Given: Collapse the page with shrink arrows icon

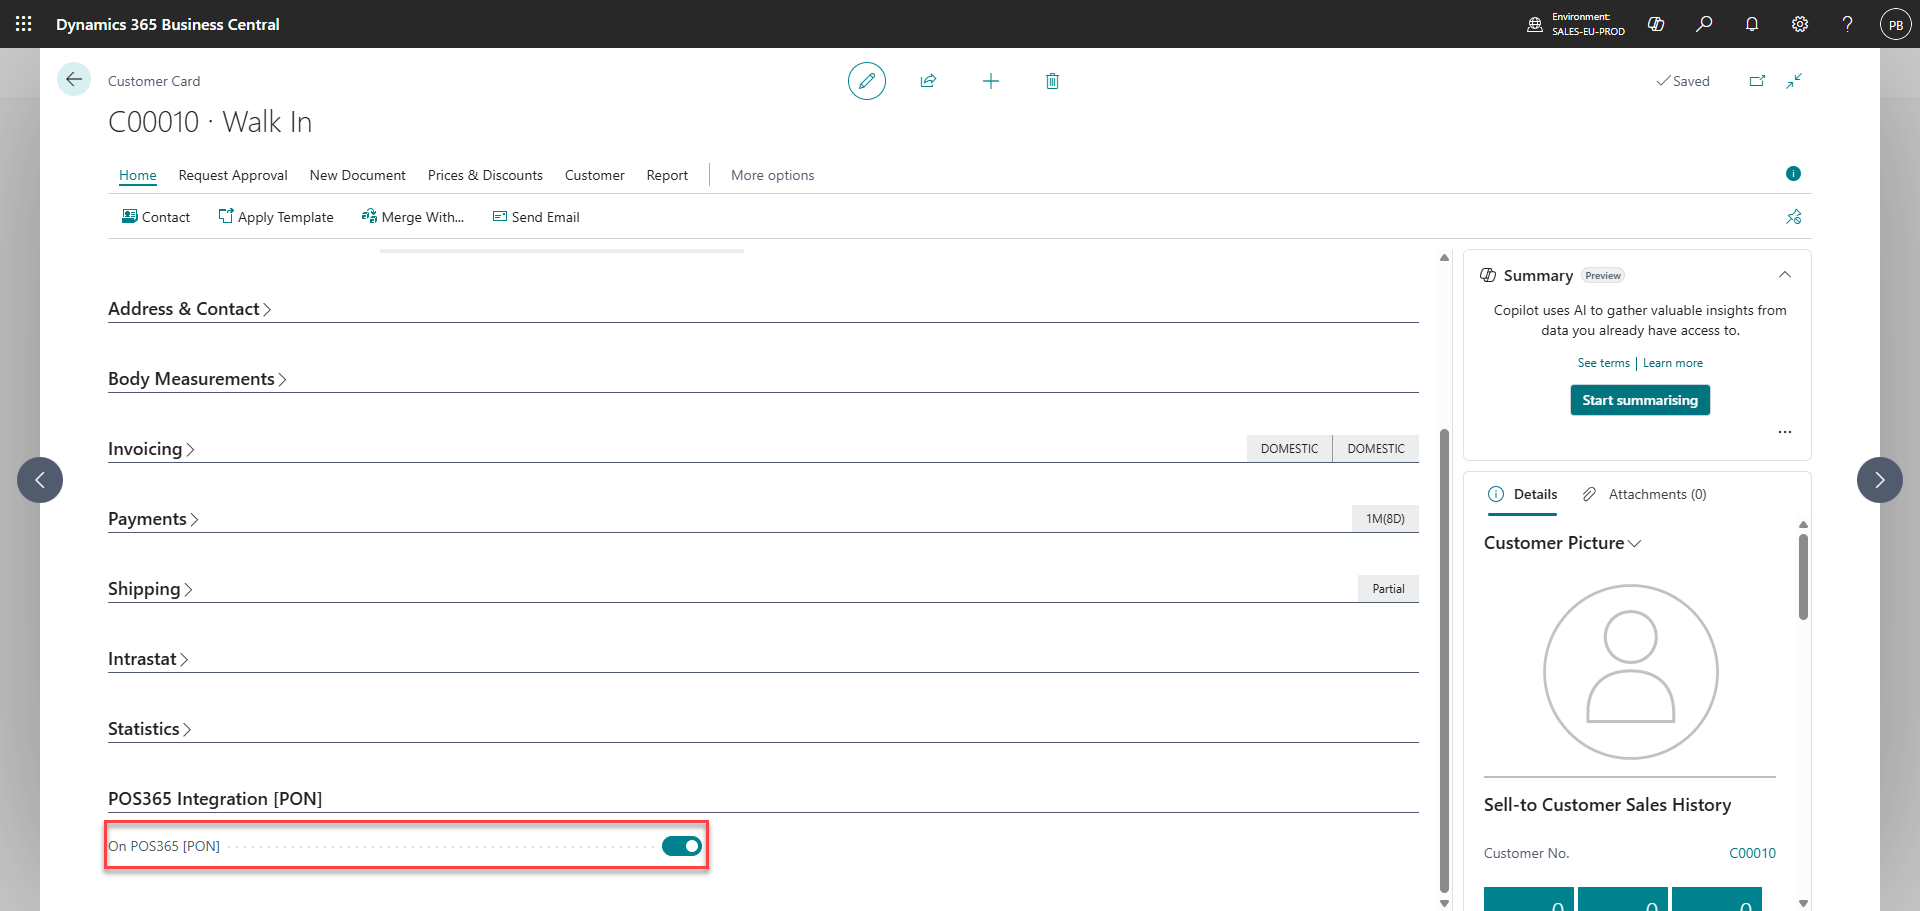Looking at the screenshot, I should tap(1795, 81).
